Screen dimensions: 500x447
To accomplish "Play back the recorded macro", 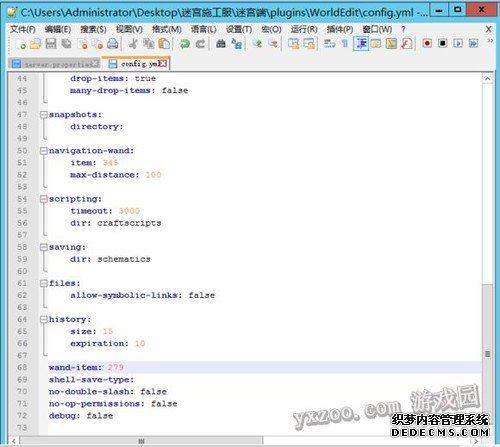I will (458, 44).
